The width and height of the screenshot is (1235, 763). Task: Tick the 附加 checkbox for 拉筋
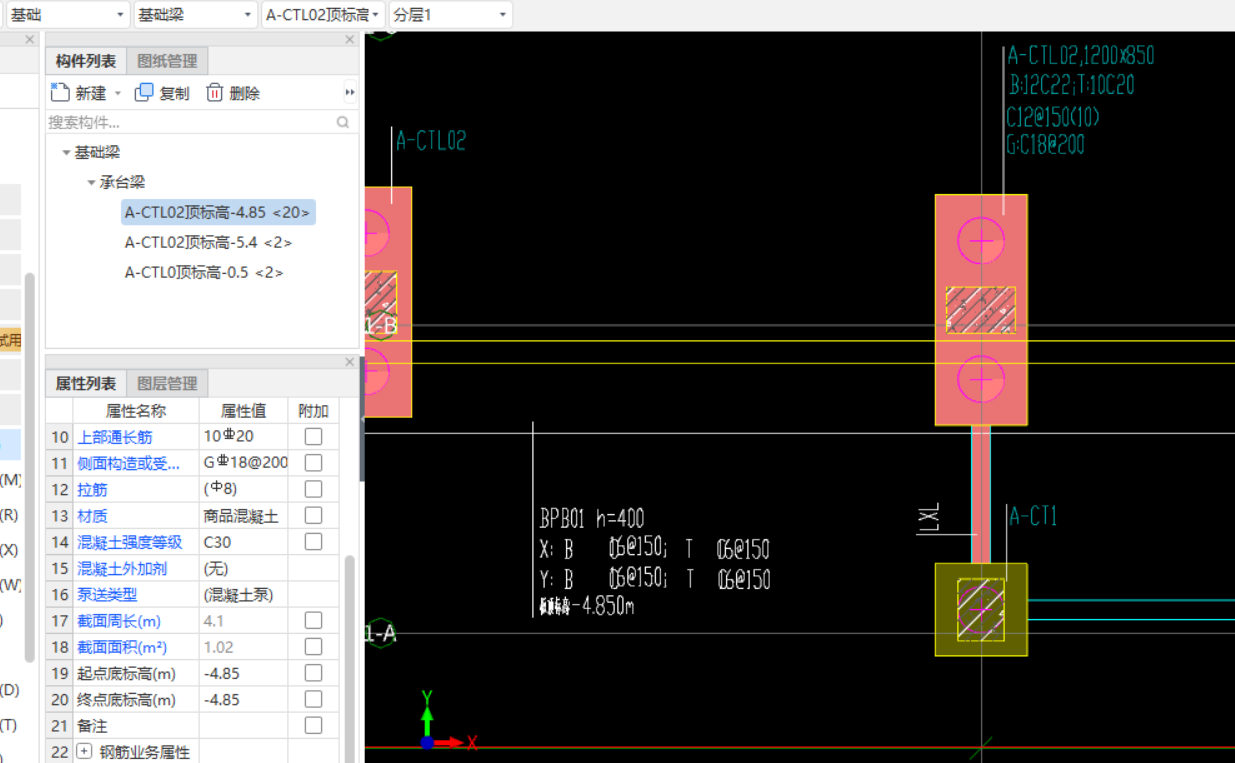(x=313, y=489)
